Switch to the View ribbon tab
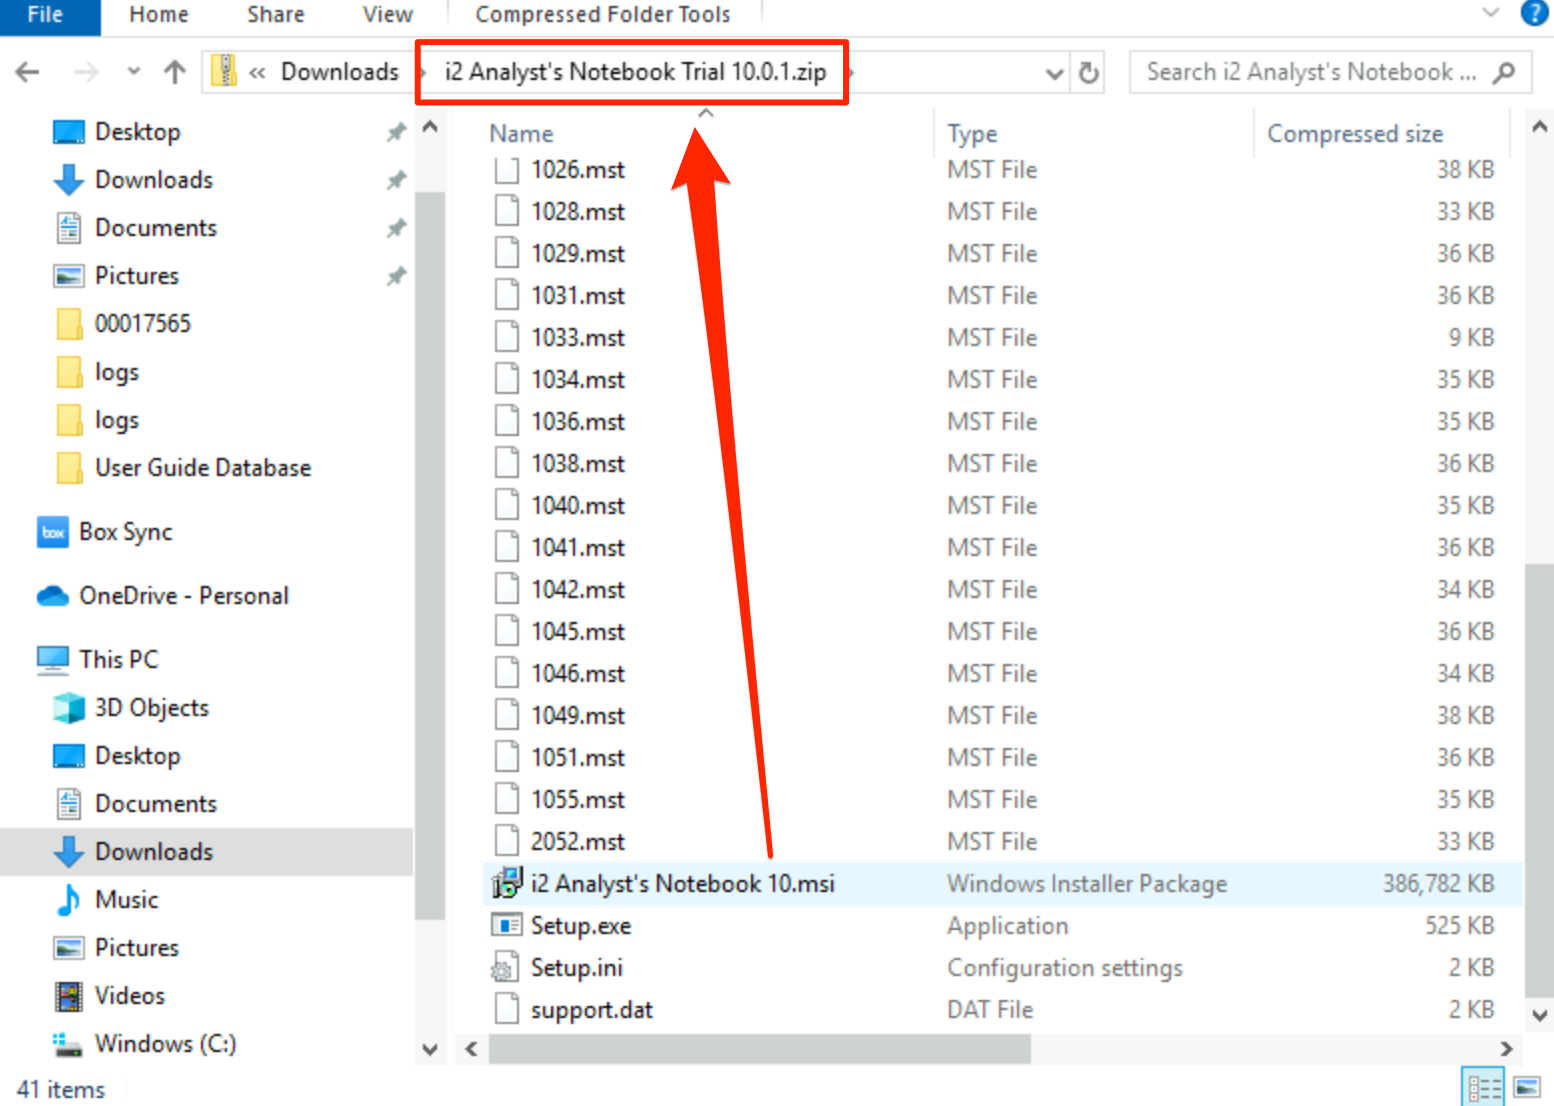The image size is (1554, 1106). (386, 14)
